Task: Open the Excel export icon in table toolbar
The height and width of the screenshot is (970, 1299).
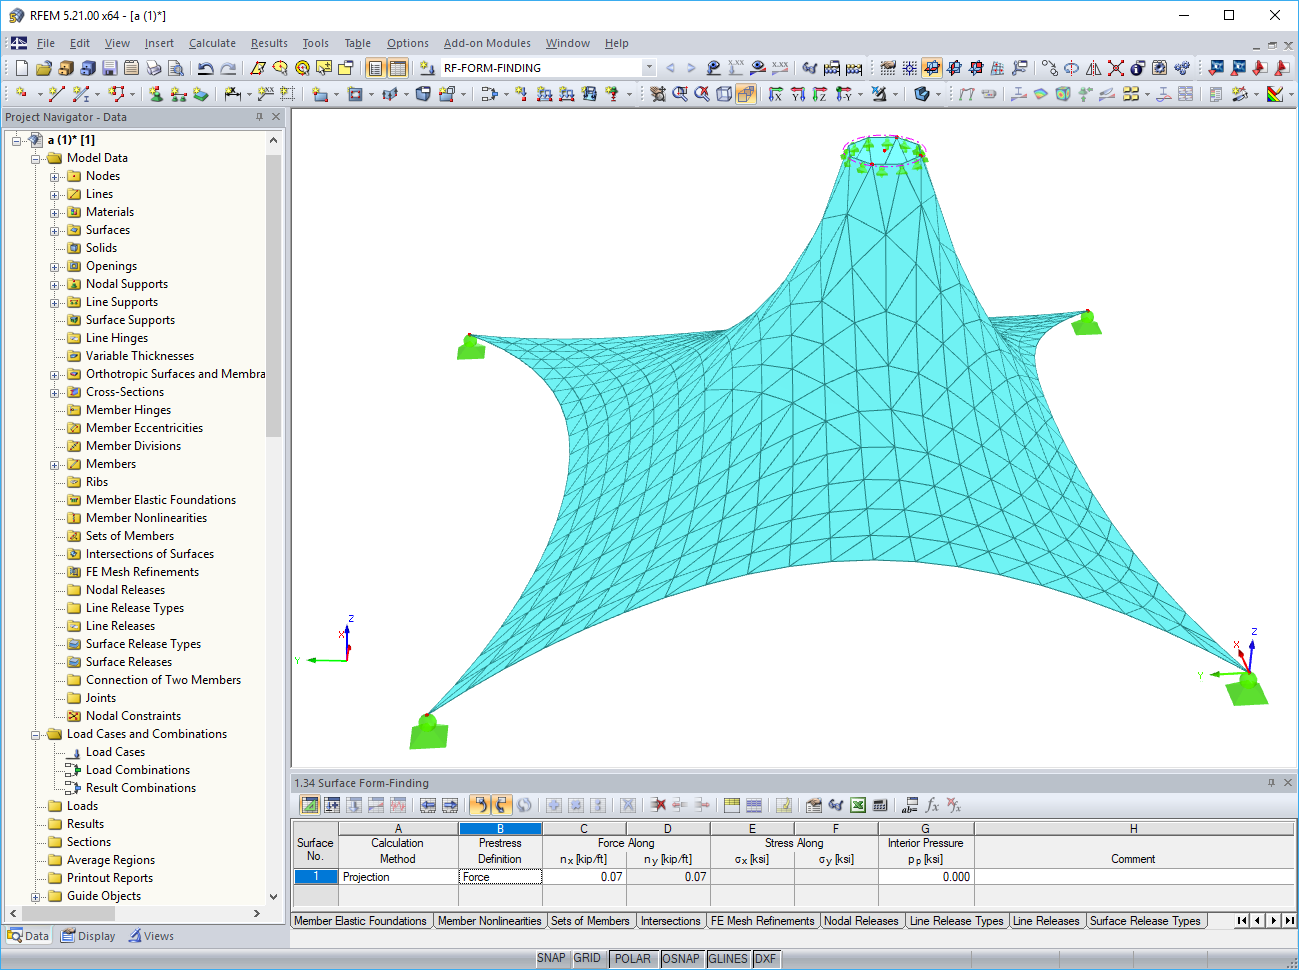Action: tap(858, 805)
